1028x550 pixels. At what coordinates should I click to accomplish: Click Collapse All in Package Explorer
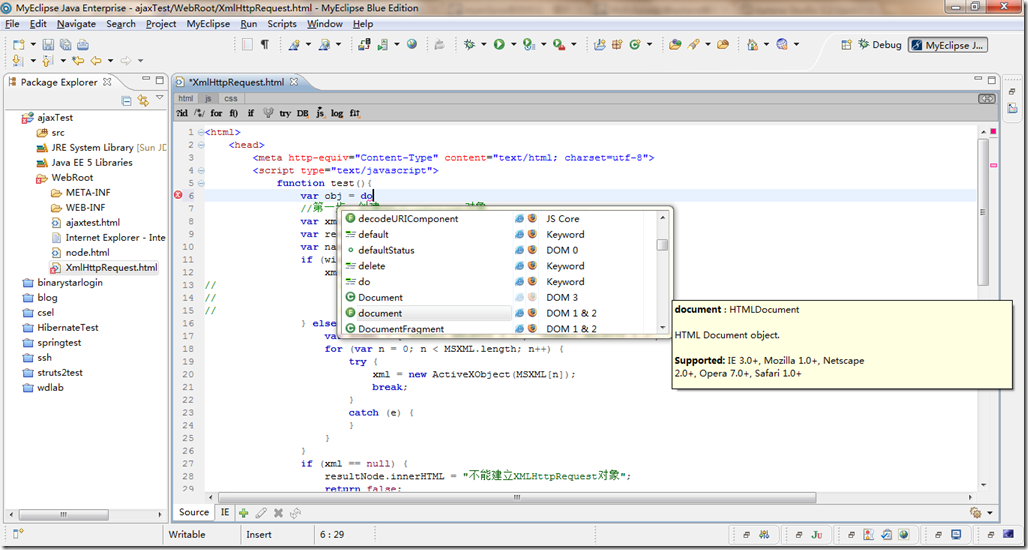pos(126,100)
